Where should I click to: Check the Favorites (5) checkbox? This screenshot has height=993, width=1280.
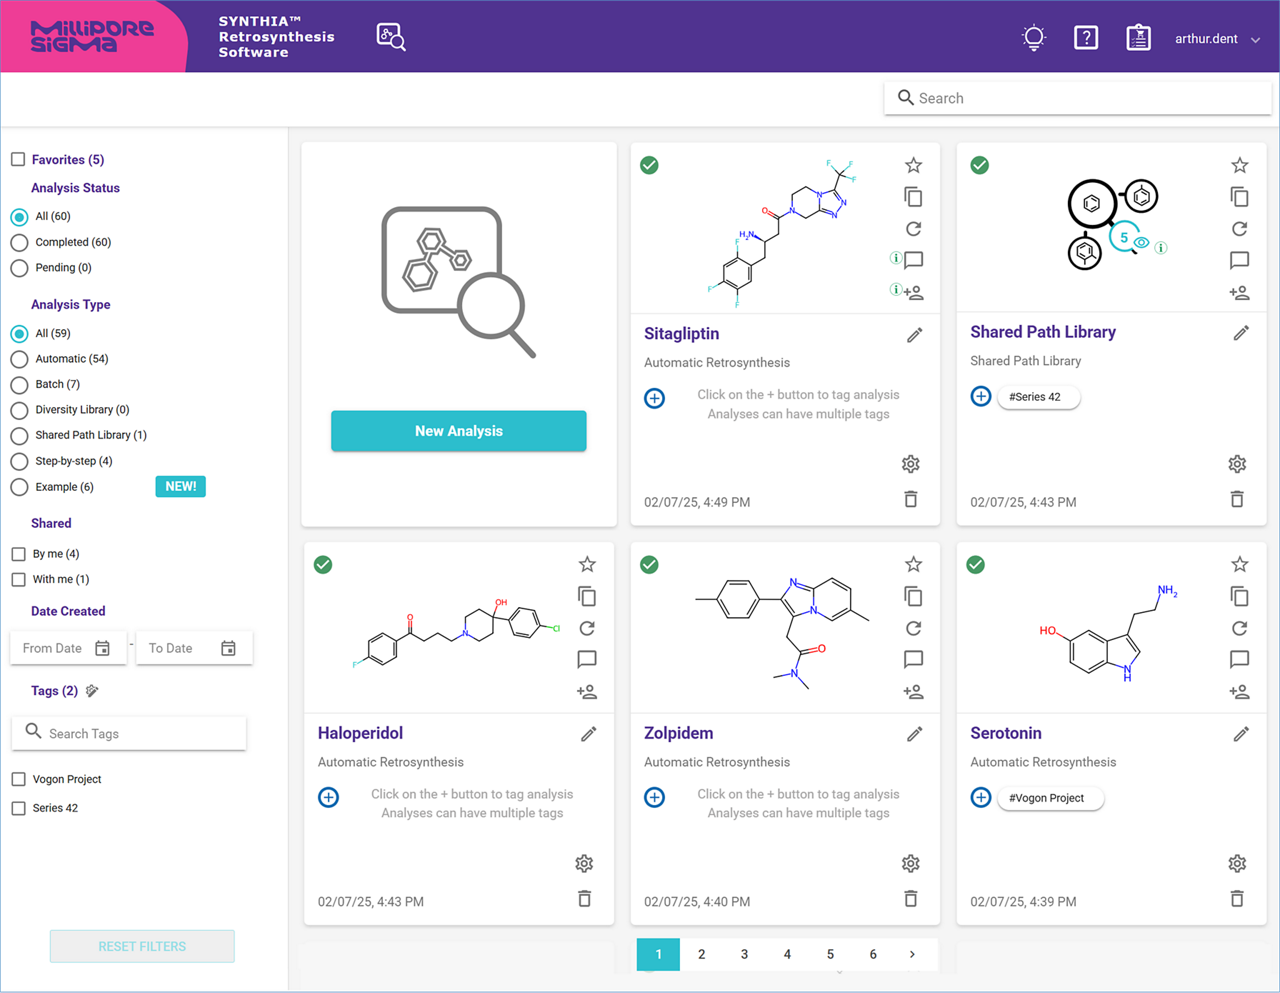click(18, 159)
